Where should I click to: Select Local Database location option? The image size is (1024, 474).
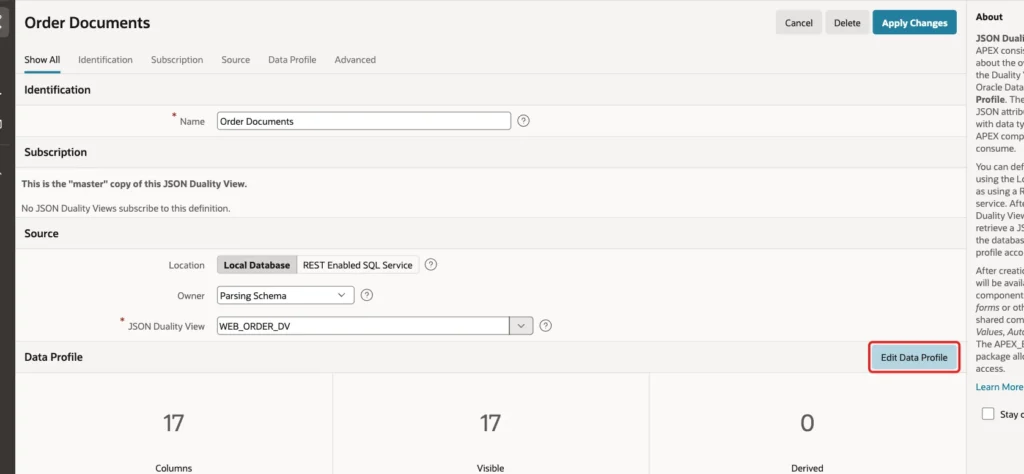coord(257,265)
